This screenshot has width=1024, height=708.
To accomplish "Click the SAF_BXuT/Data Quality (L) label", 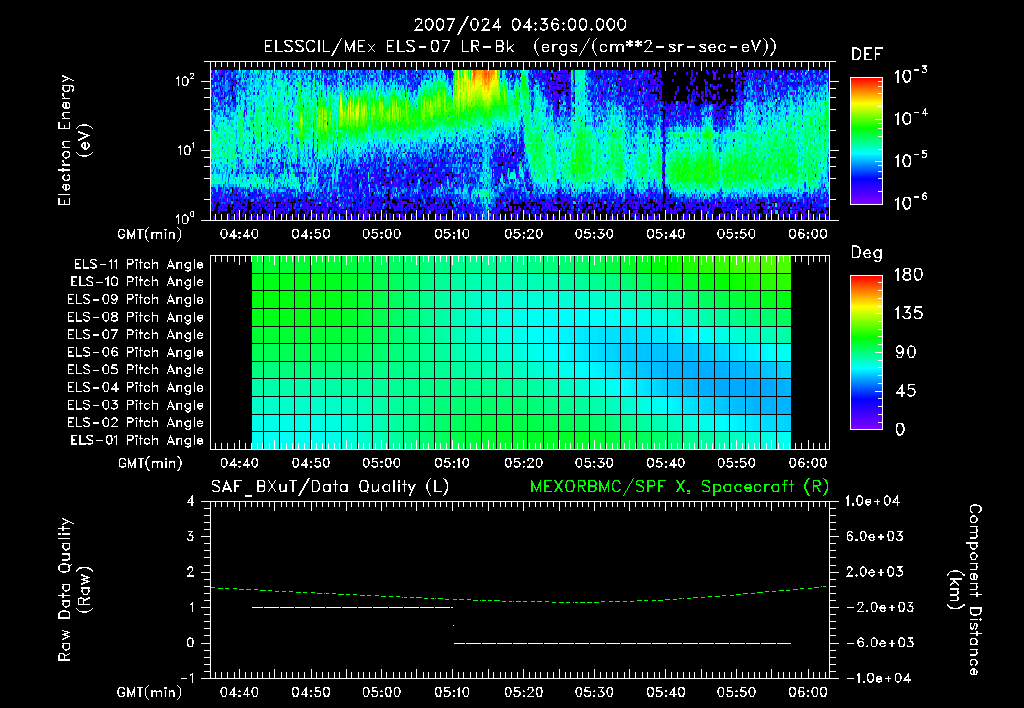I will [x=330, y=487].
